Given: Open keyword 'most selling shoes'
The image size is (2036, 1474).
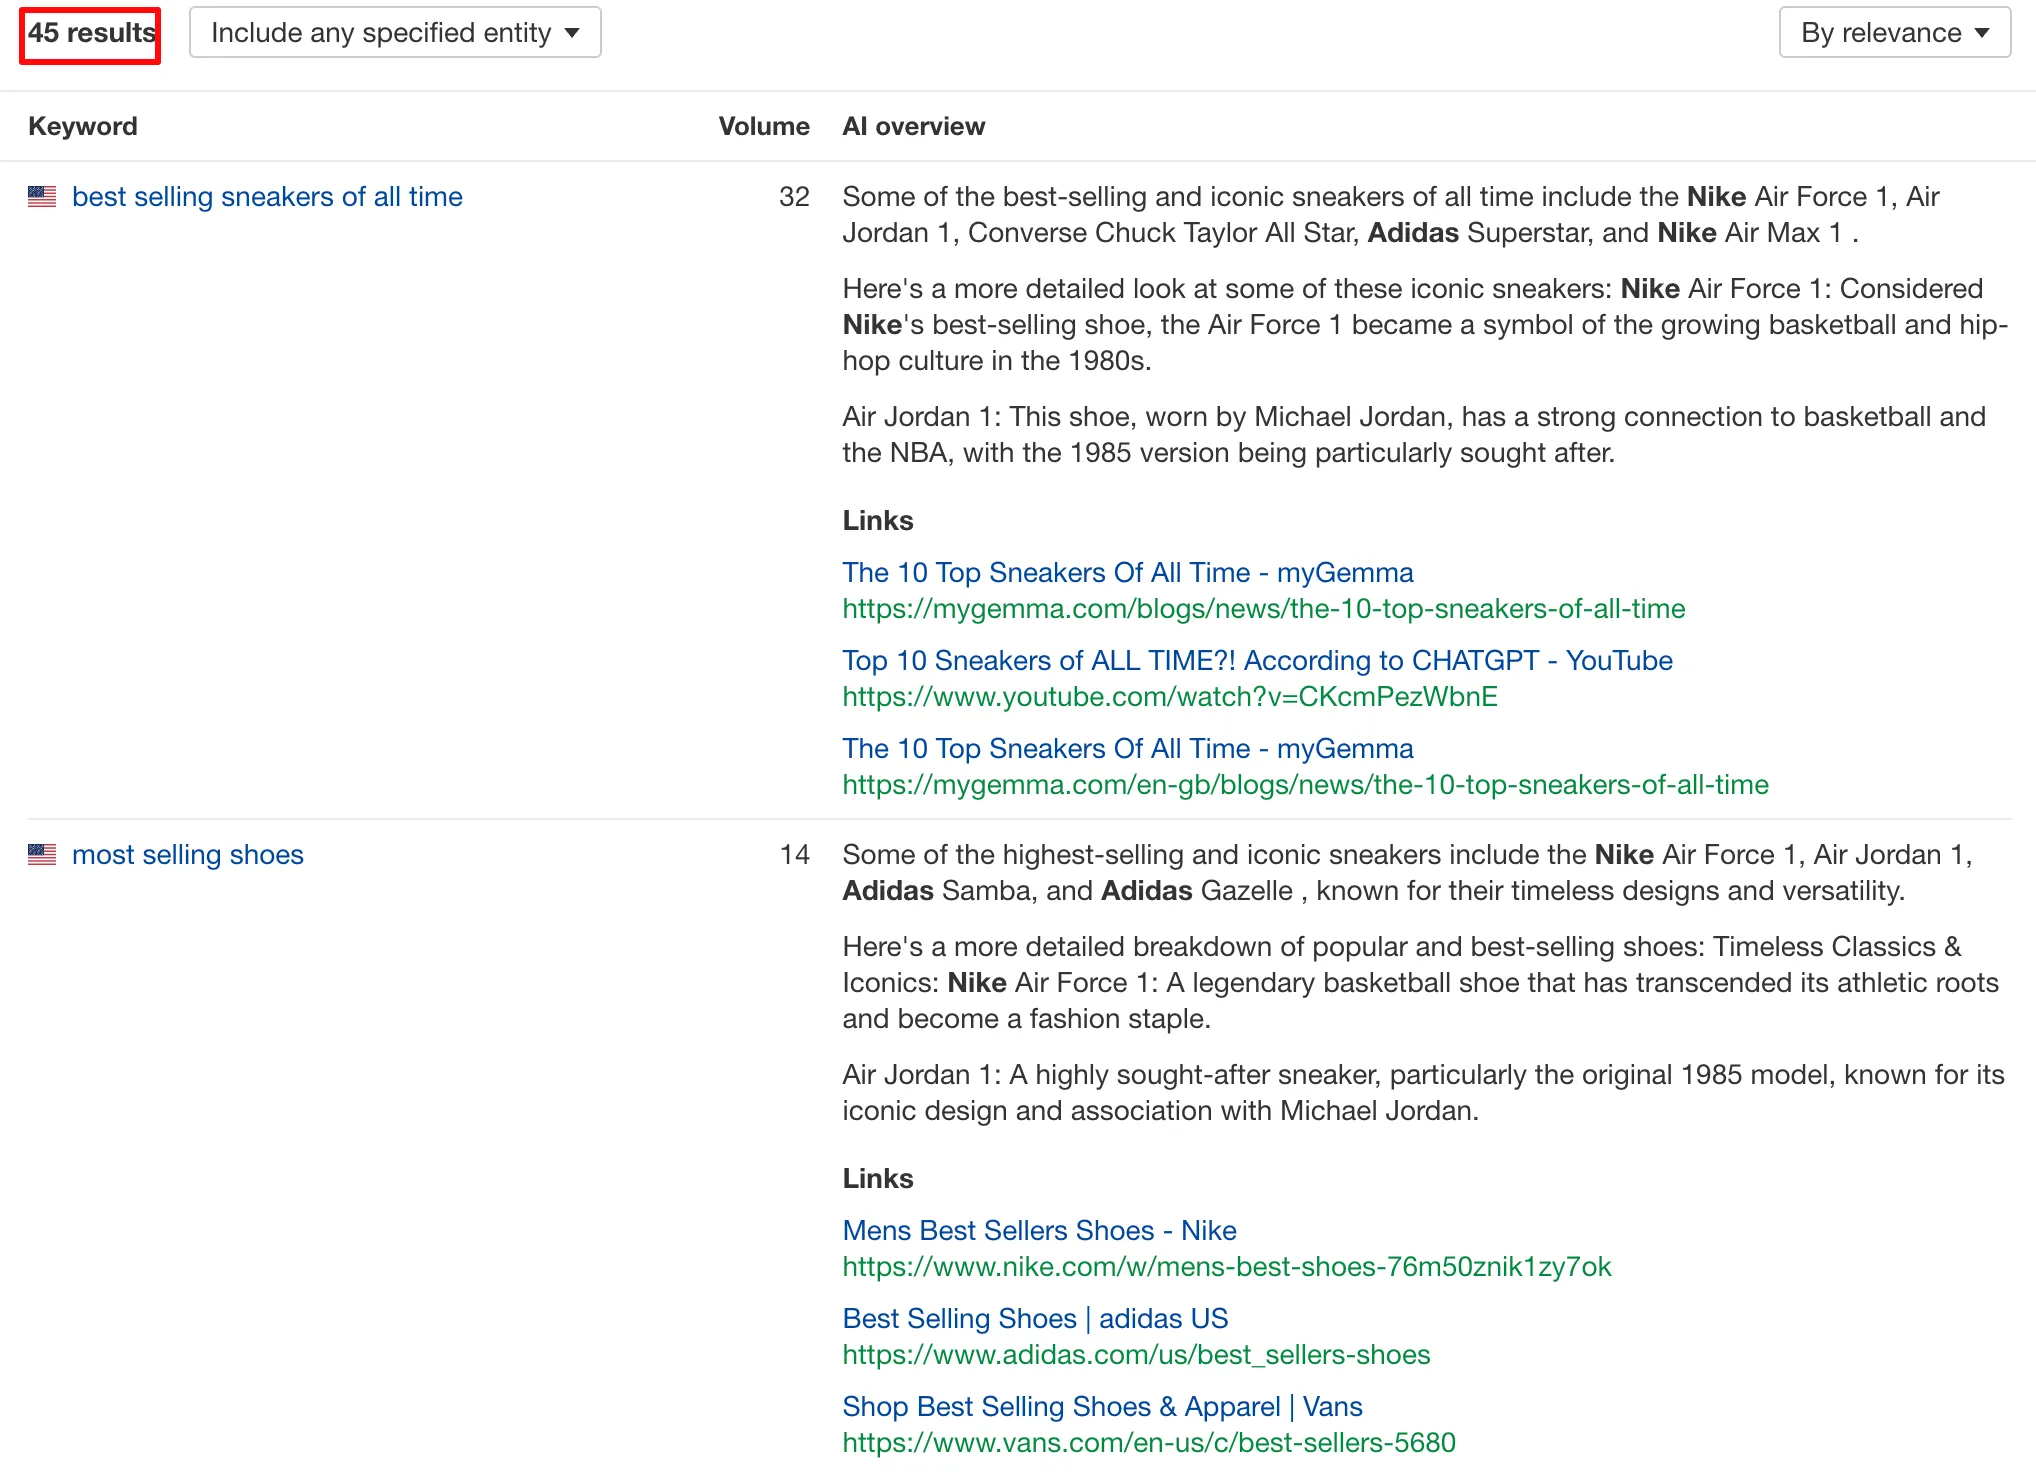Looking at the screenshot, I should [188, 855].
